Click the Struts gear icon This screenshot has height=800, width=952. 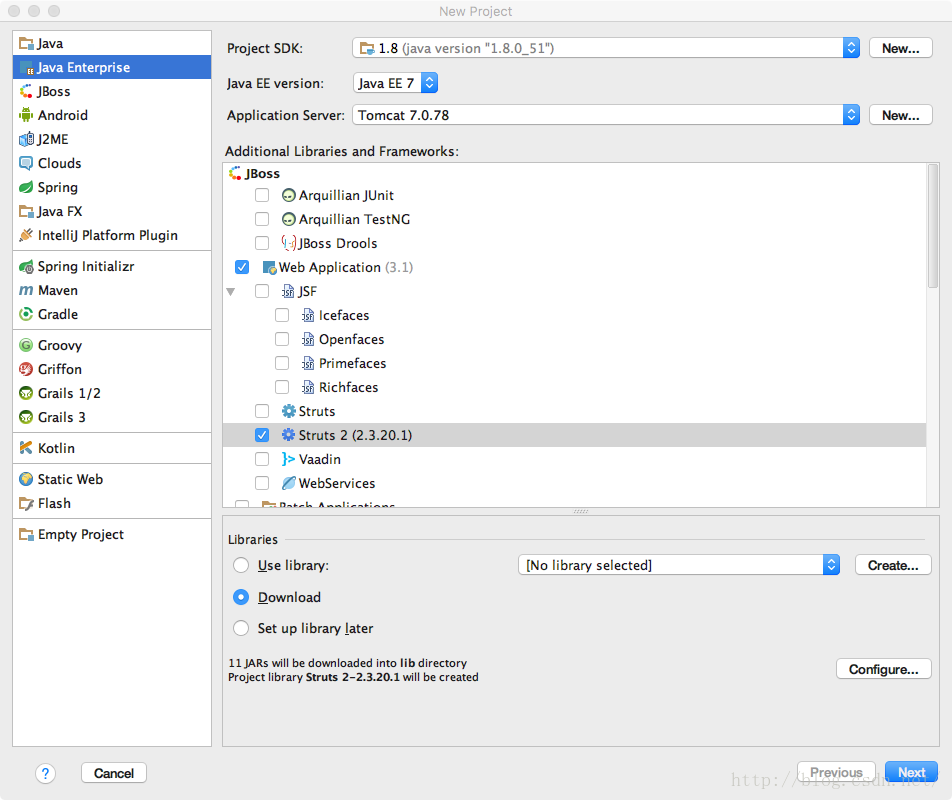pyautogui.click(x=288, y=412)
